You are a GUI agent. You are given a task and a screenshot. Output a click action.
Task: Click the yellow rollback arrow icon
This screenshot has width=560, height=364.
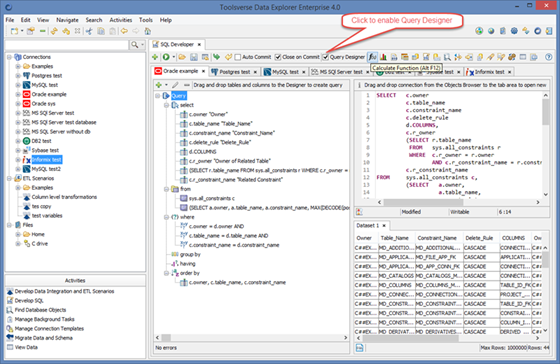coord(228,57)
